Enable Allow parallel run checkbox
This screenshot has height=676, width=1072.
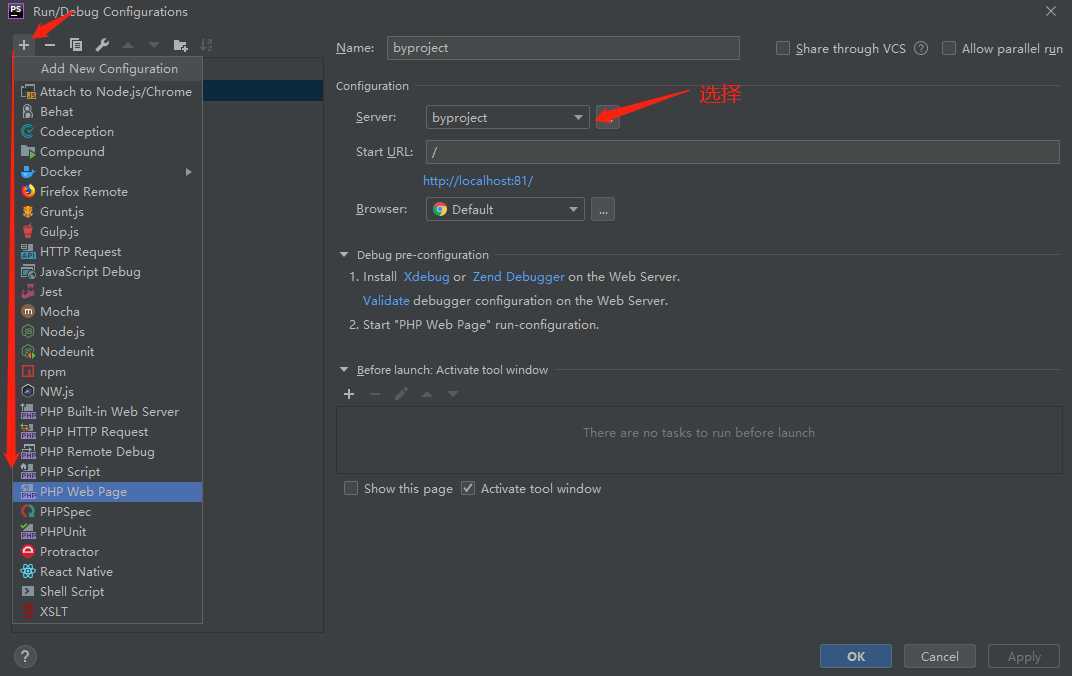pos(949,49)
